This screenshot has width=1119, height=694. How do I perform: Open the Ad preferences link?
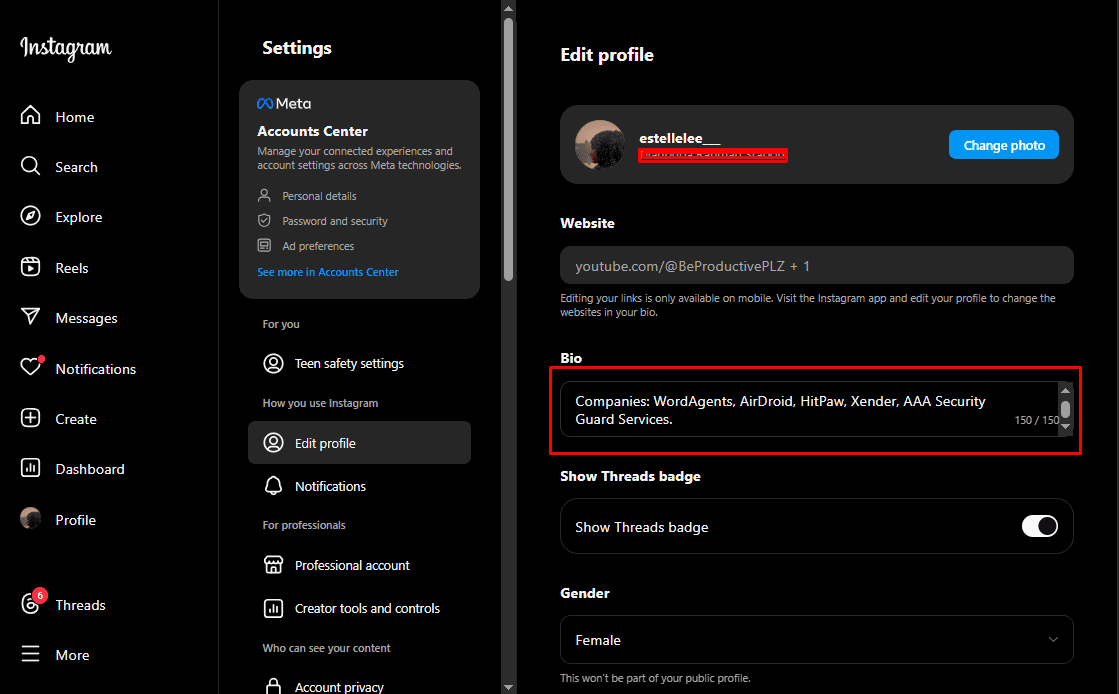318,246
